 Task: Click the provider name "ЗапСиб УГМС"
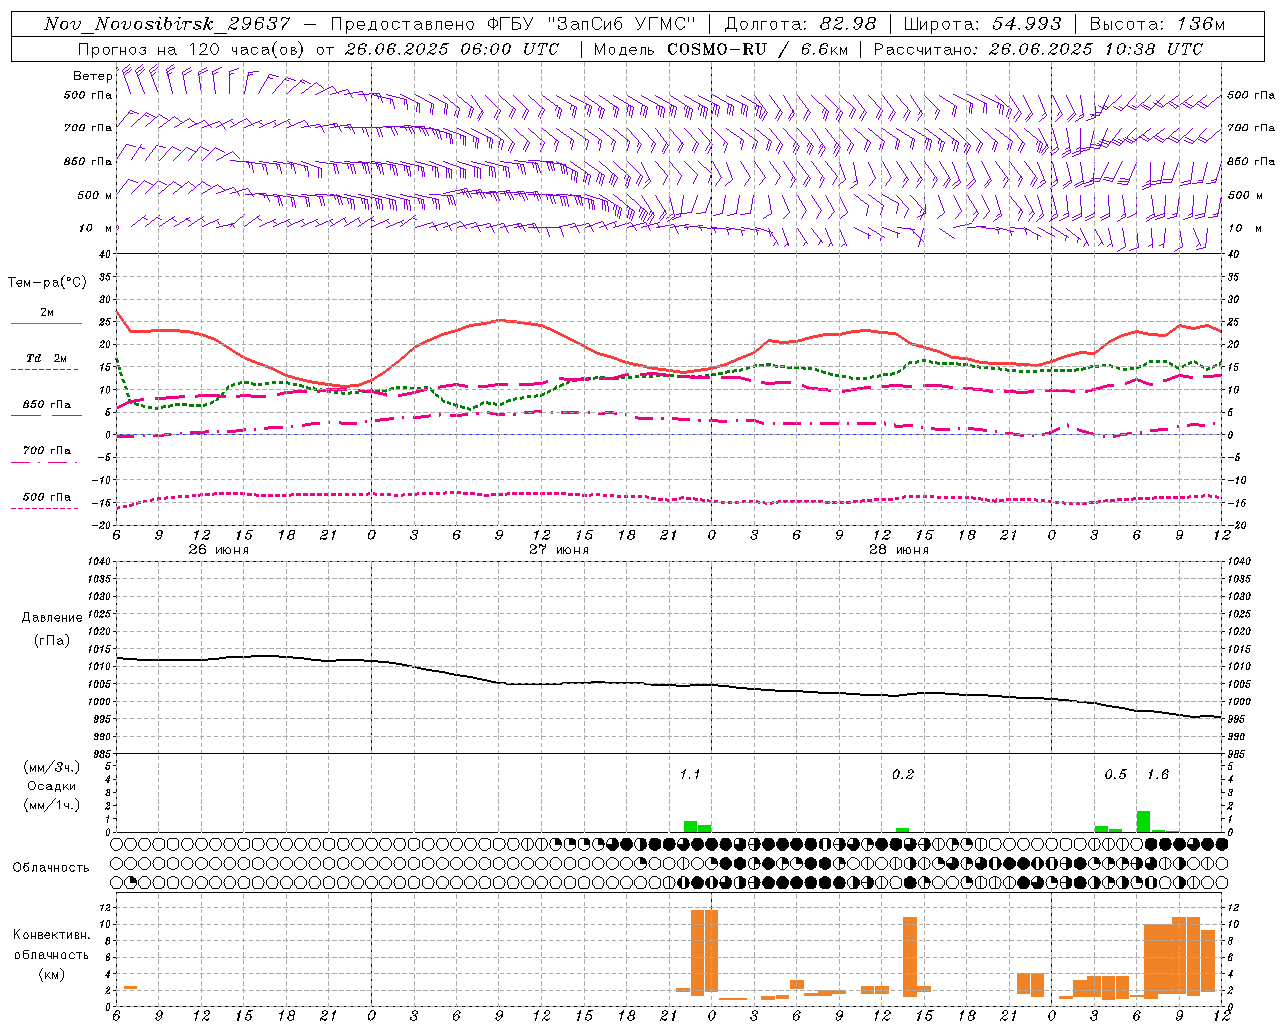(x=624, y=24)
